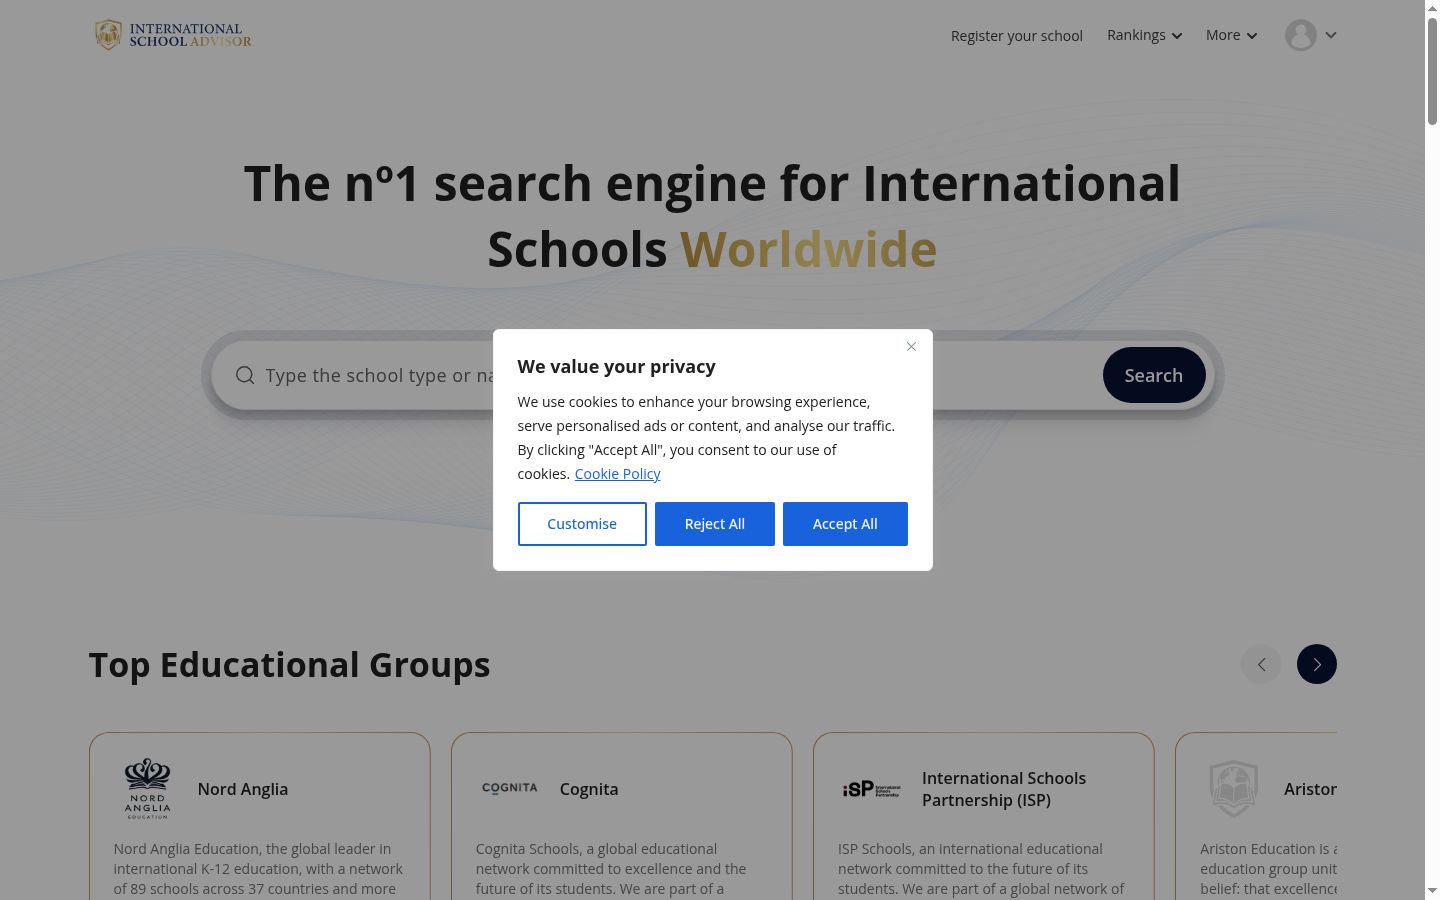1440x900 pixels.
Task: Close the privacy cookie dialog
Action: point(911,347)
